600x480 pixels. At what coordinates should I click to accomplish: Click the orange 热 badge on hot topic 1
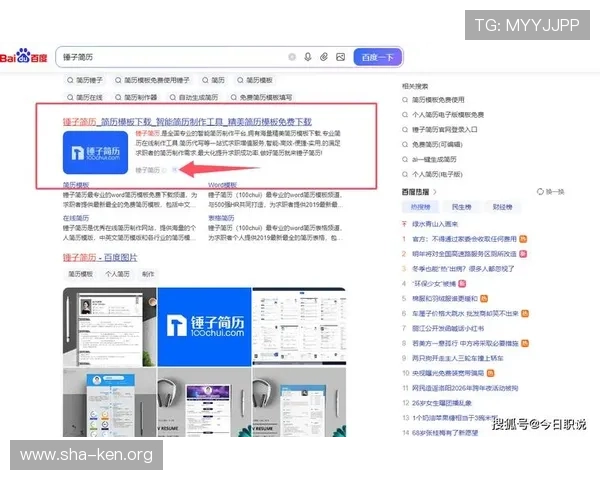[523, 239]
